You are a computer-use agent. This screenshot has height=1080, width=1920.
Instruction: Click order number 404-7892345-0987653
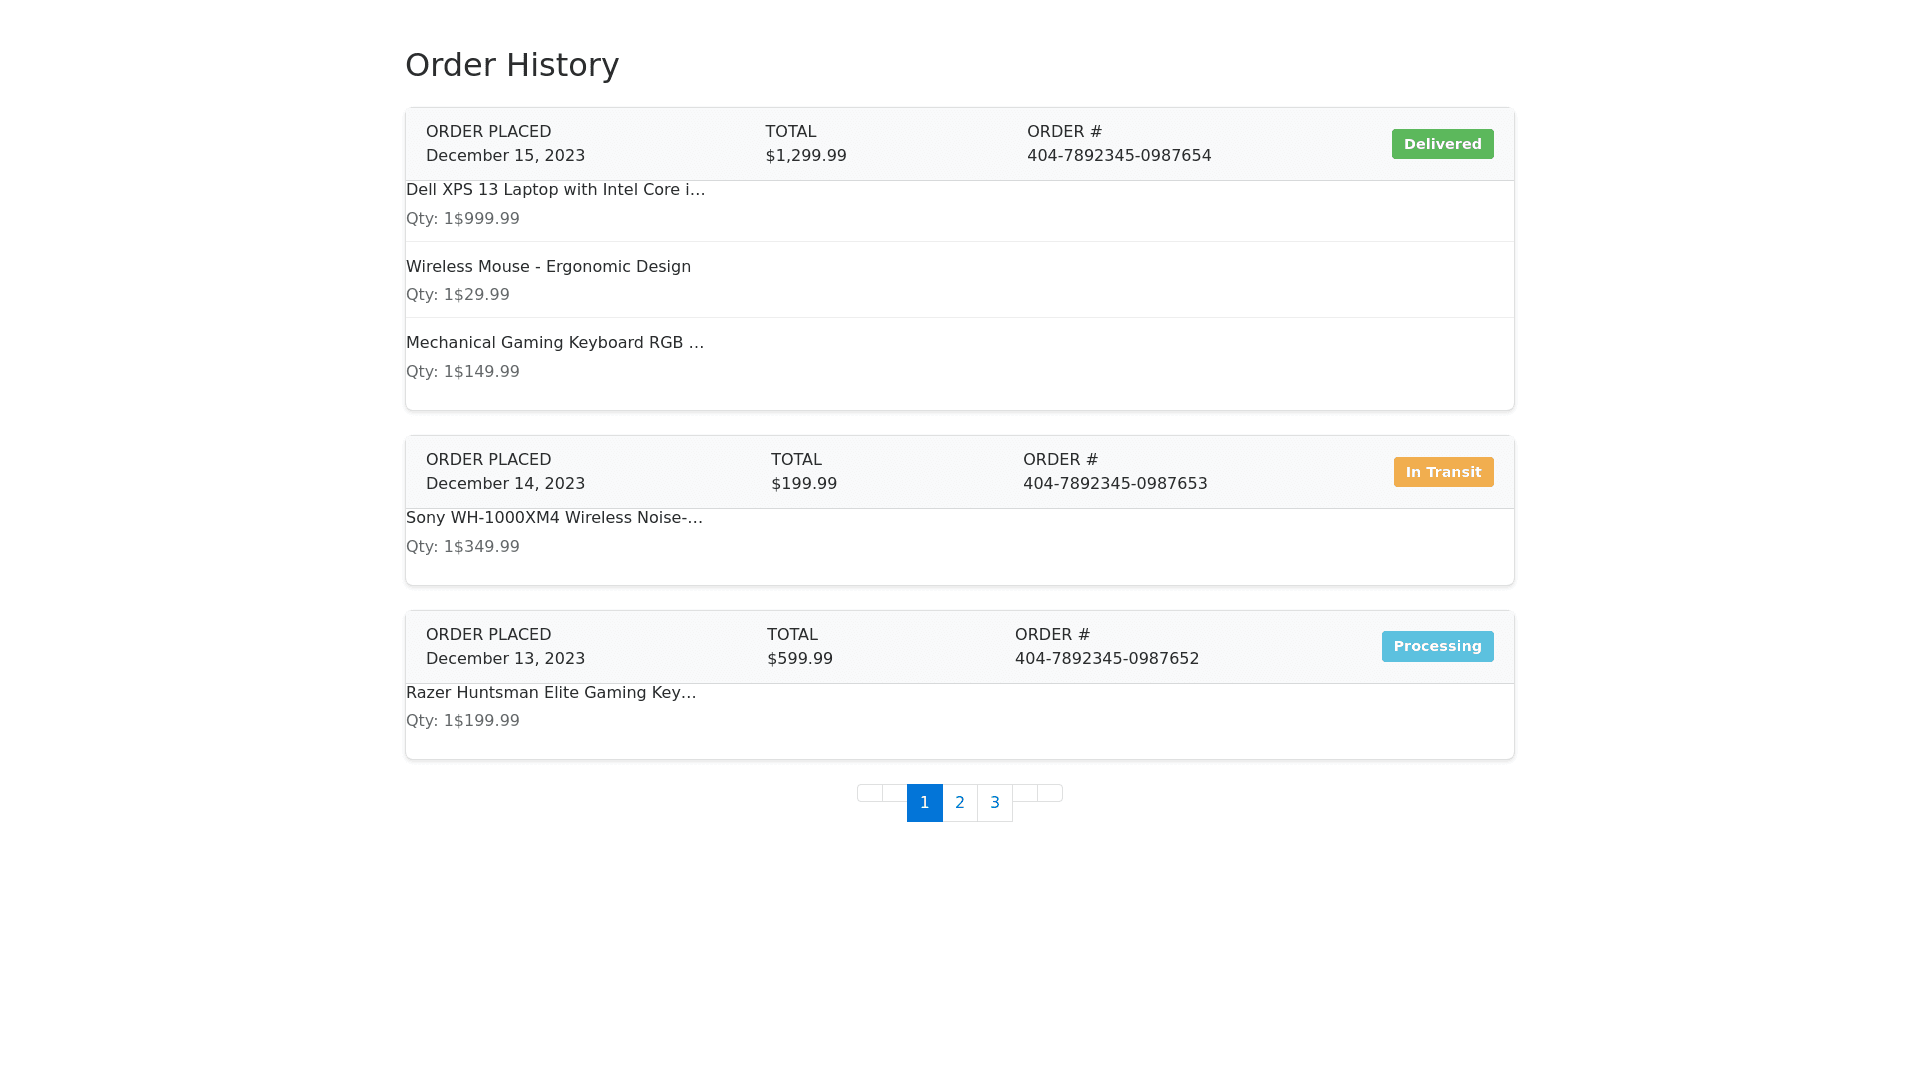(1115, 484)
